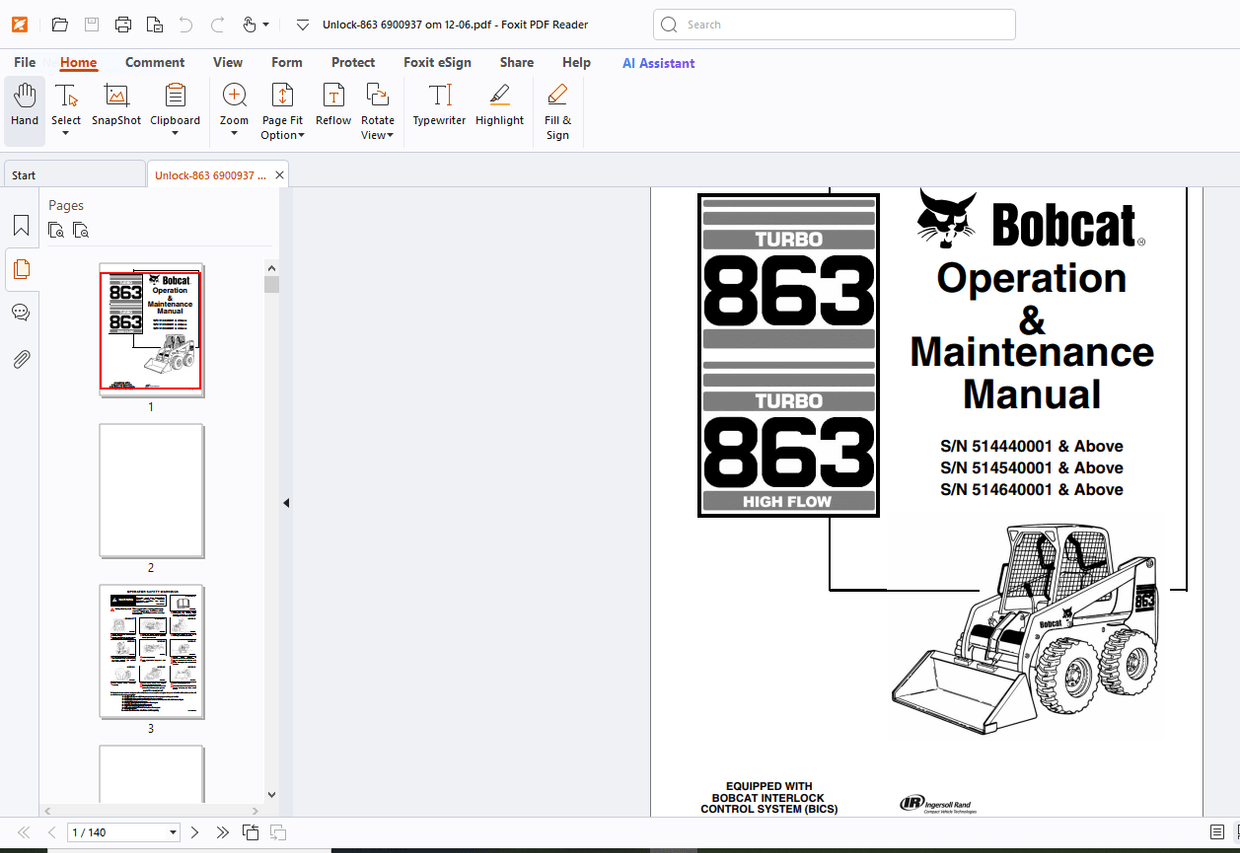Open the AI Assistant

[658, 62]
